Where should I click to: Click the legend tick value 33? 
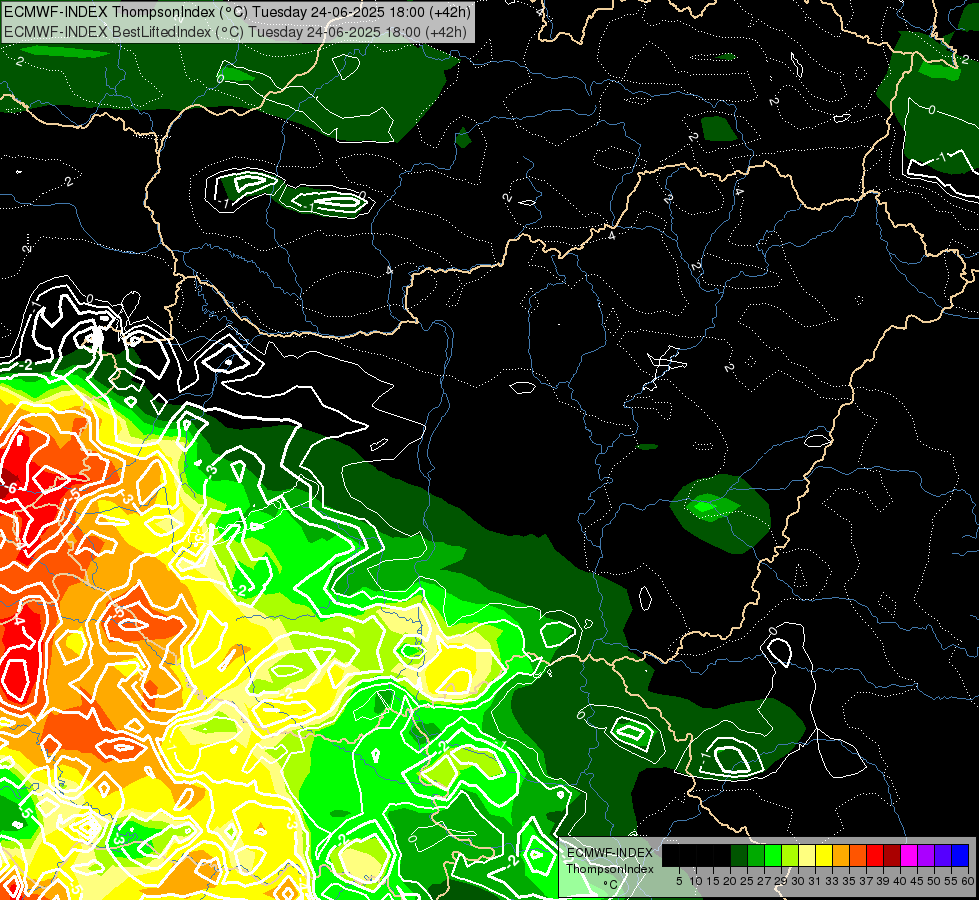click(832, 881)
